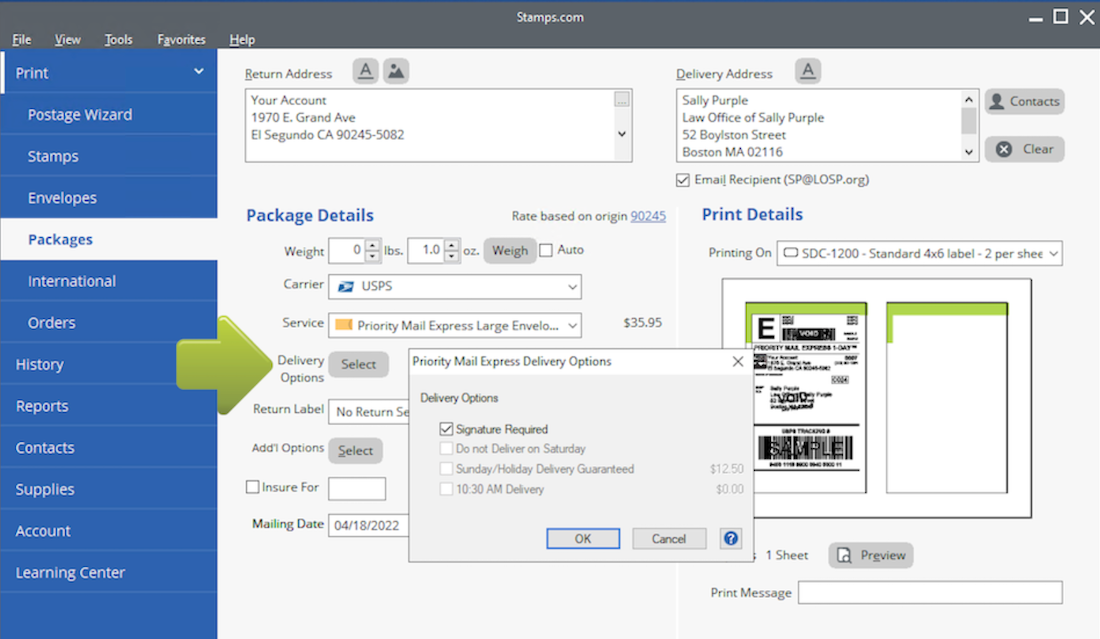Click the Delivery Address font formatting icon

tap(808, 71)
